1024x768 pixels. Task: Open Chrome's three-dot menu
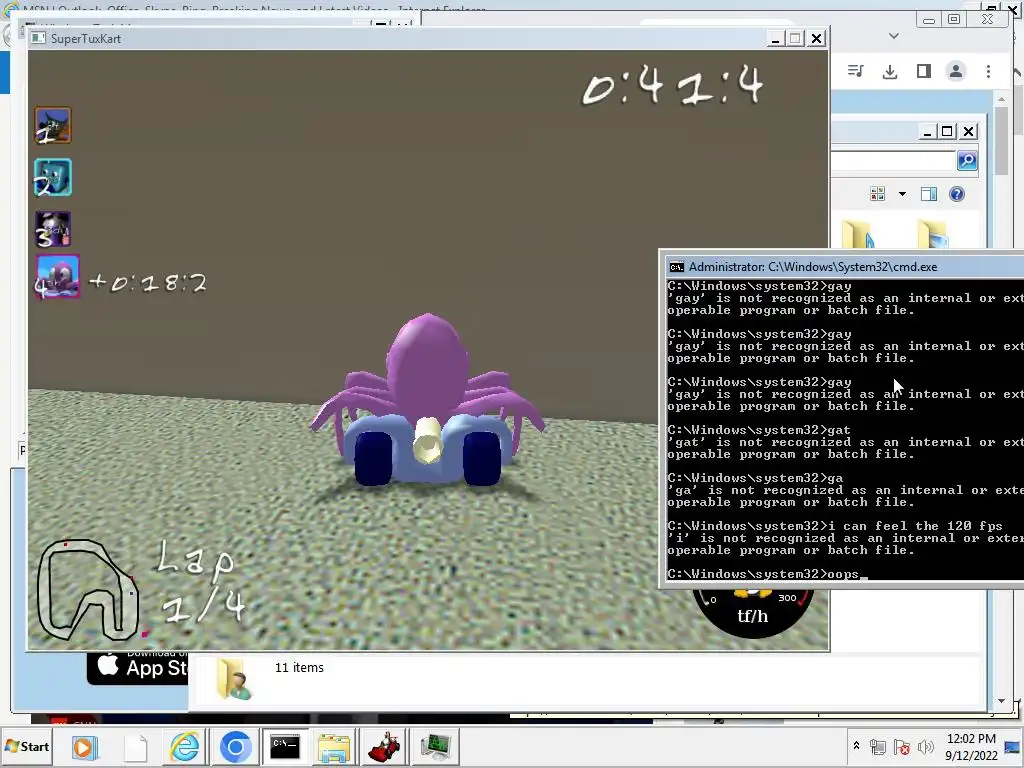988,71
